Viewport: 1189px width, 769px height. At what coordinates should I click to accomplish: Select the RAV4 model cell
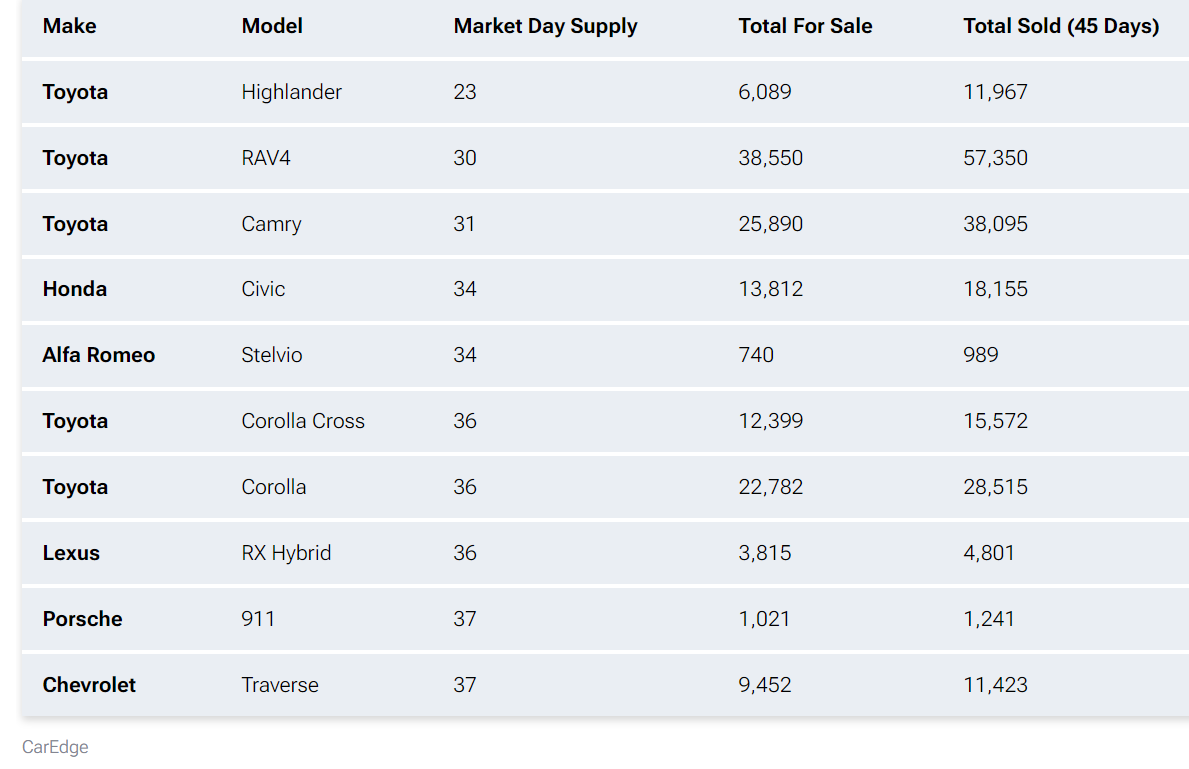click(266, 158)
